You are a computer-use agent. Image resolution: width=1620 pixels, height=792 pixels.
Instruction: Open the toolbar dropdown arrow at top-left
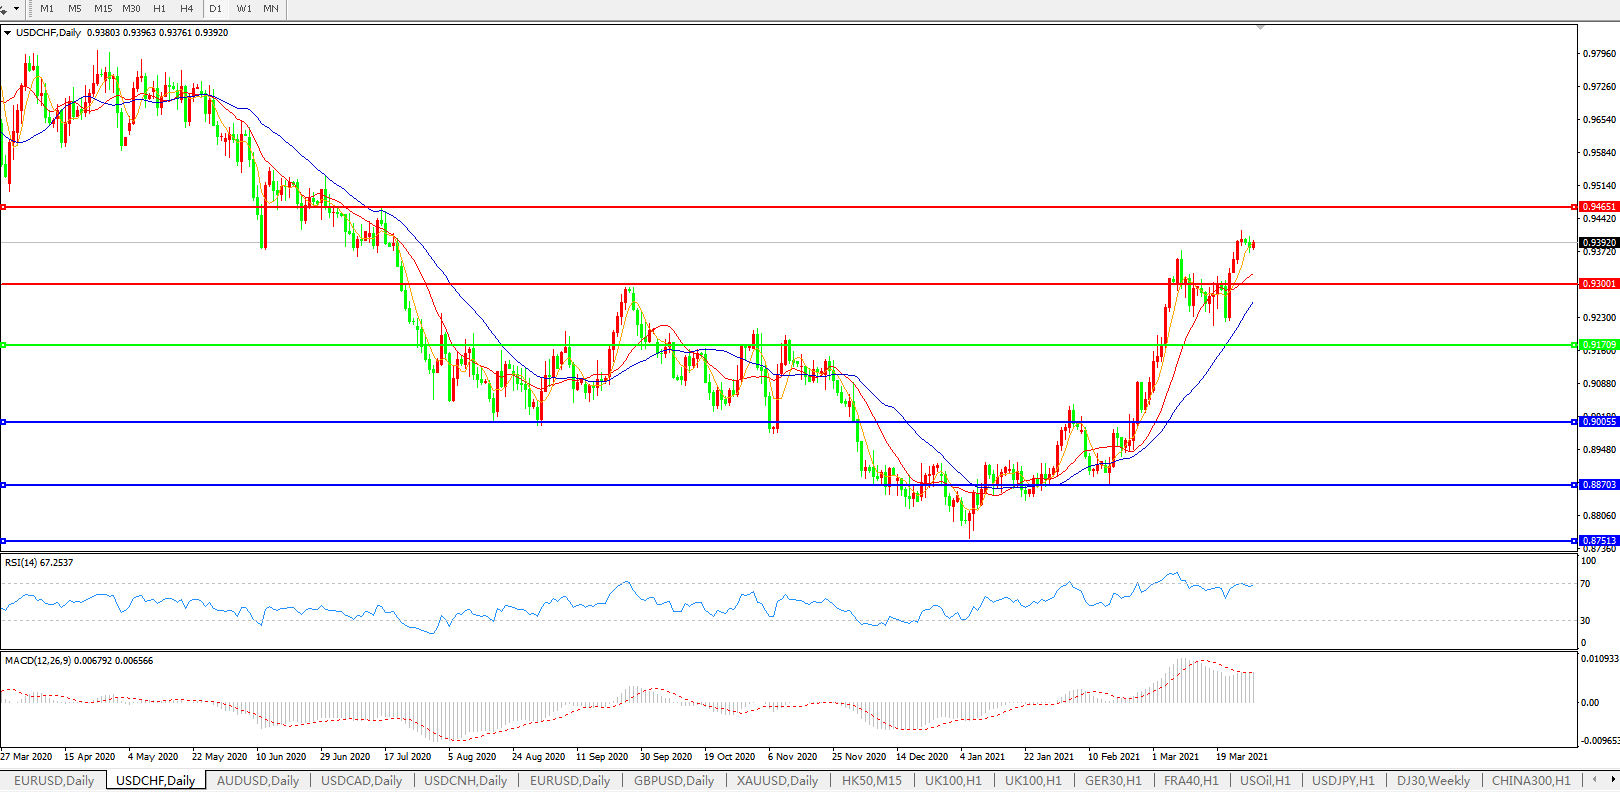coord(16,9)
